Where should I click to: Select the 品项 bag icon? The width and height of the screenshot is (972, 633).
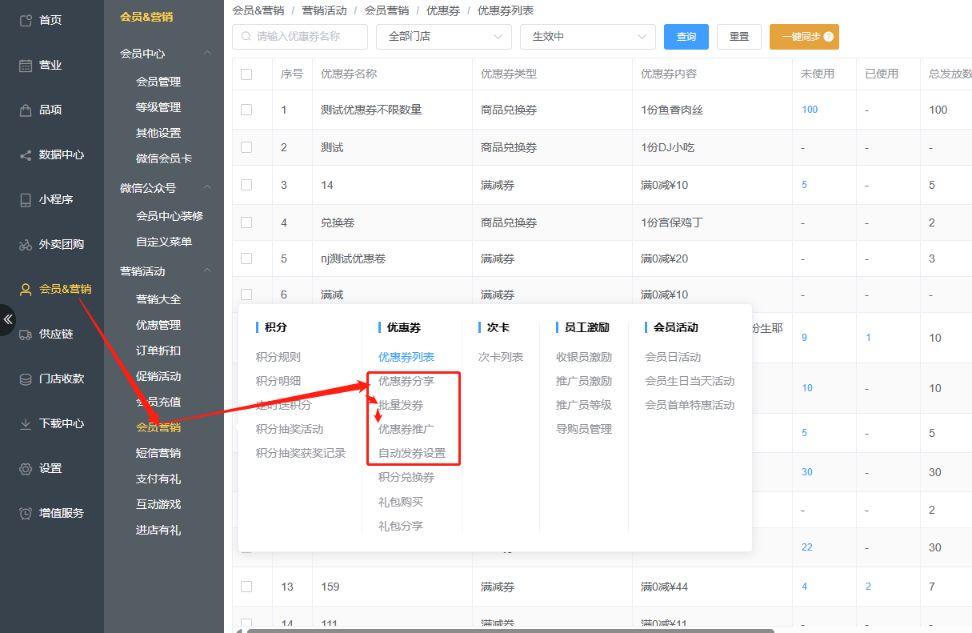tap(25, 110)
